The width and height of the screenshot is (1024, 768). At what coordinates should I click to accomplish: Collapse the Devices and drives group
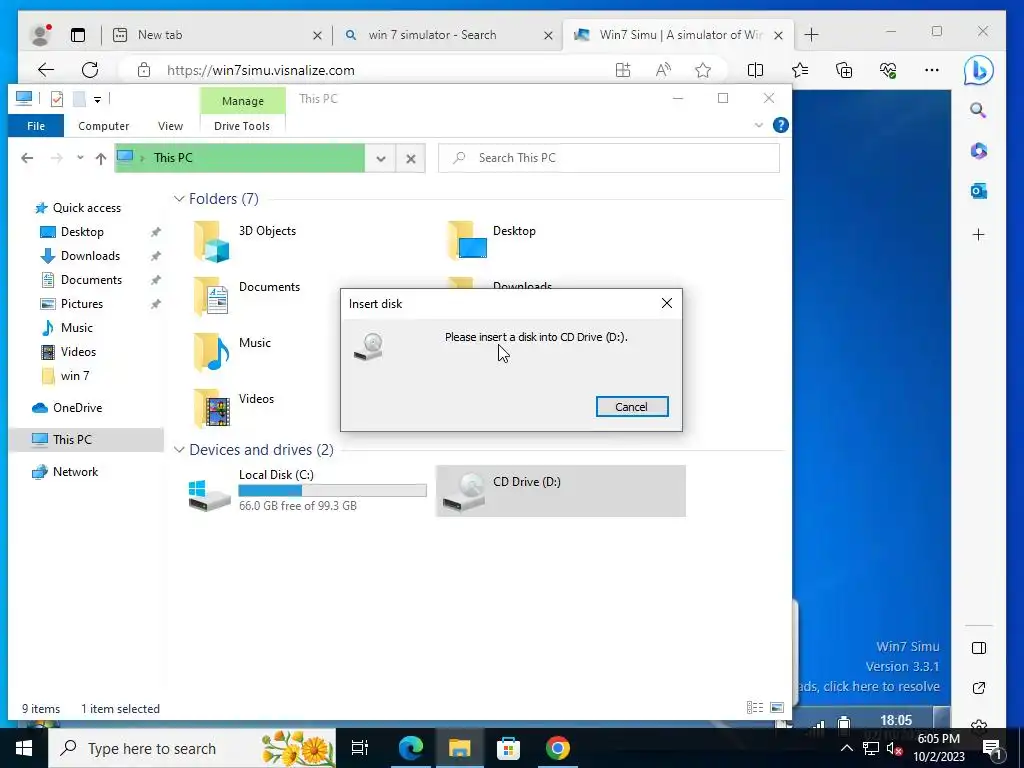pyautogui.click(x=179, y=449)
